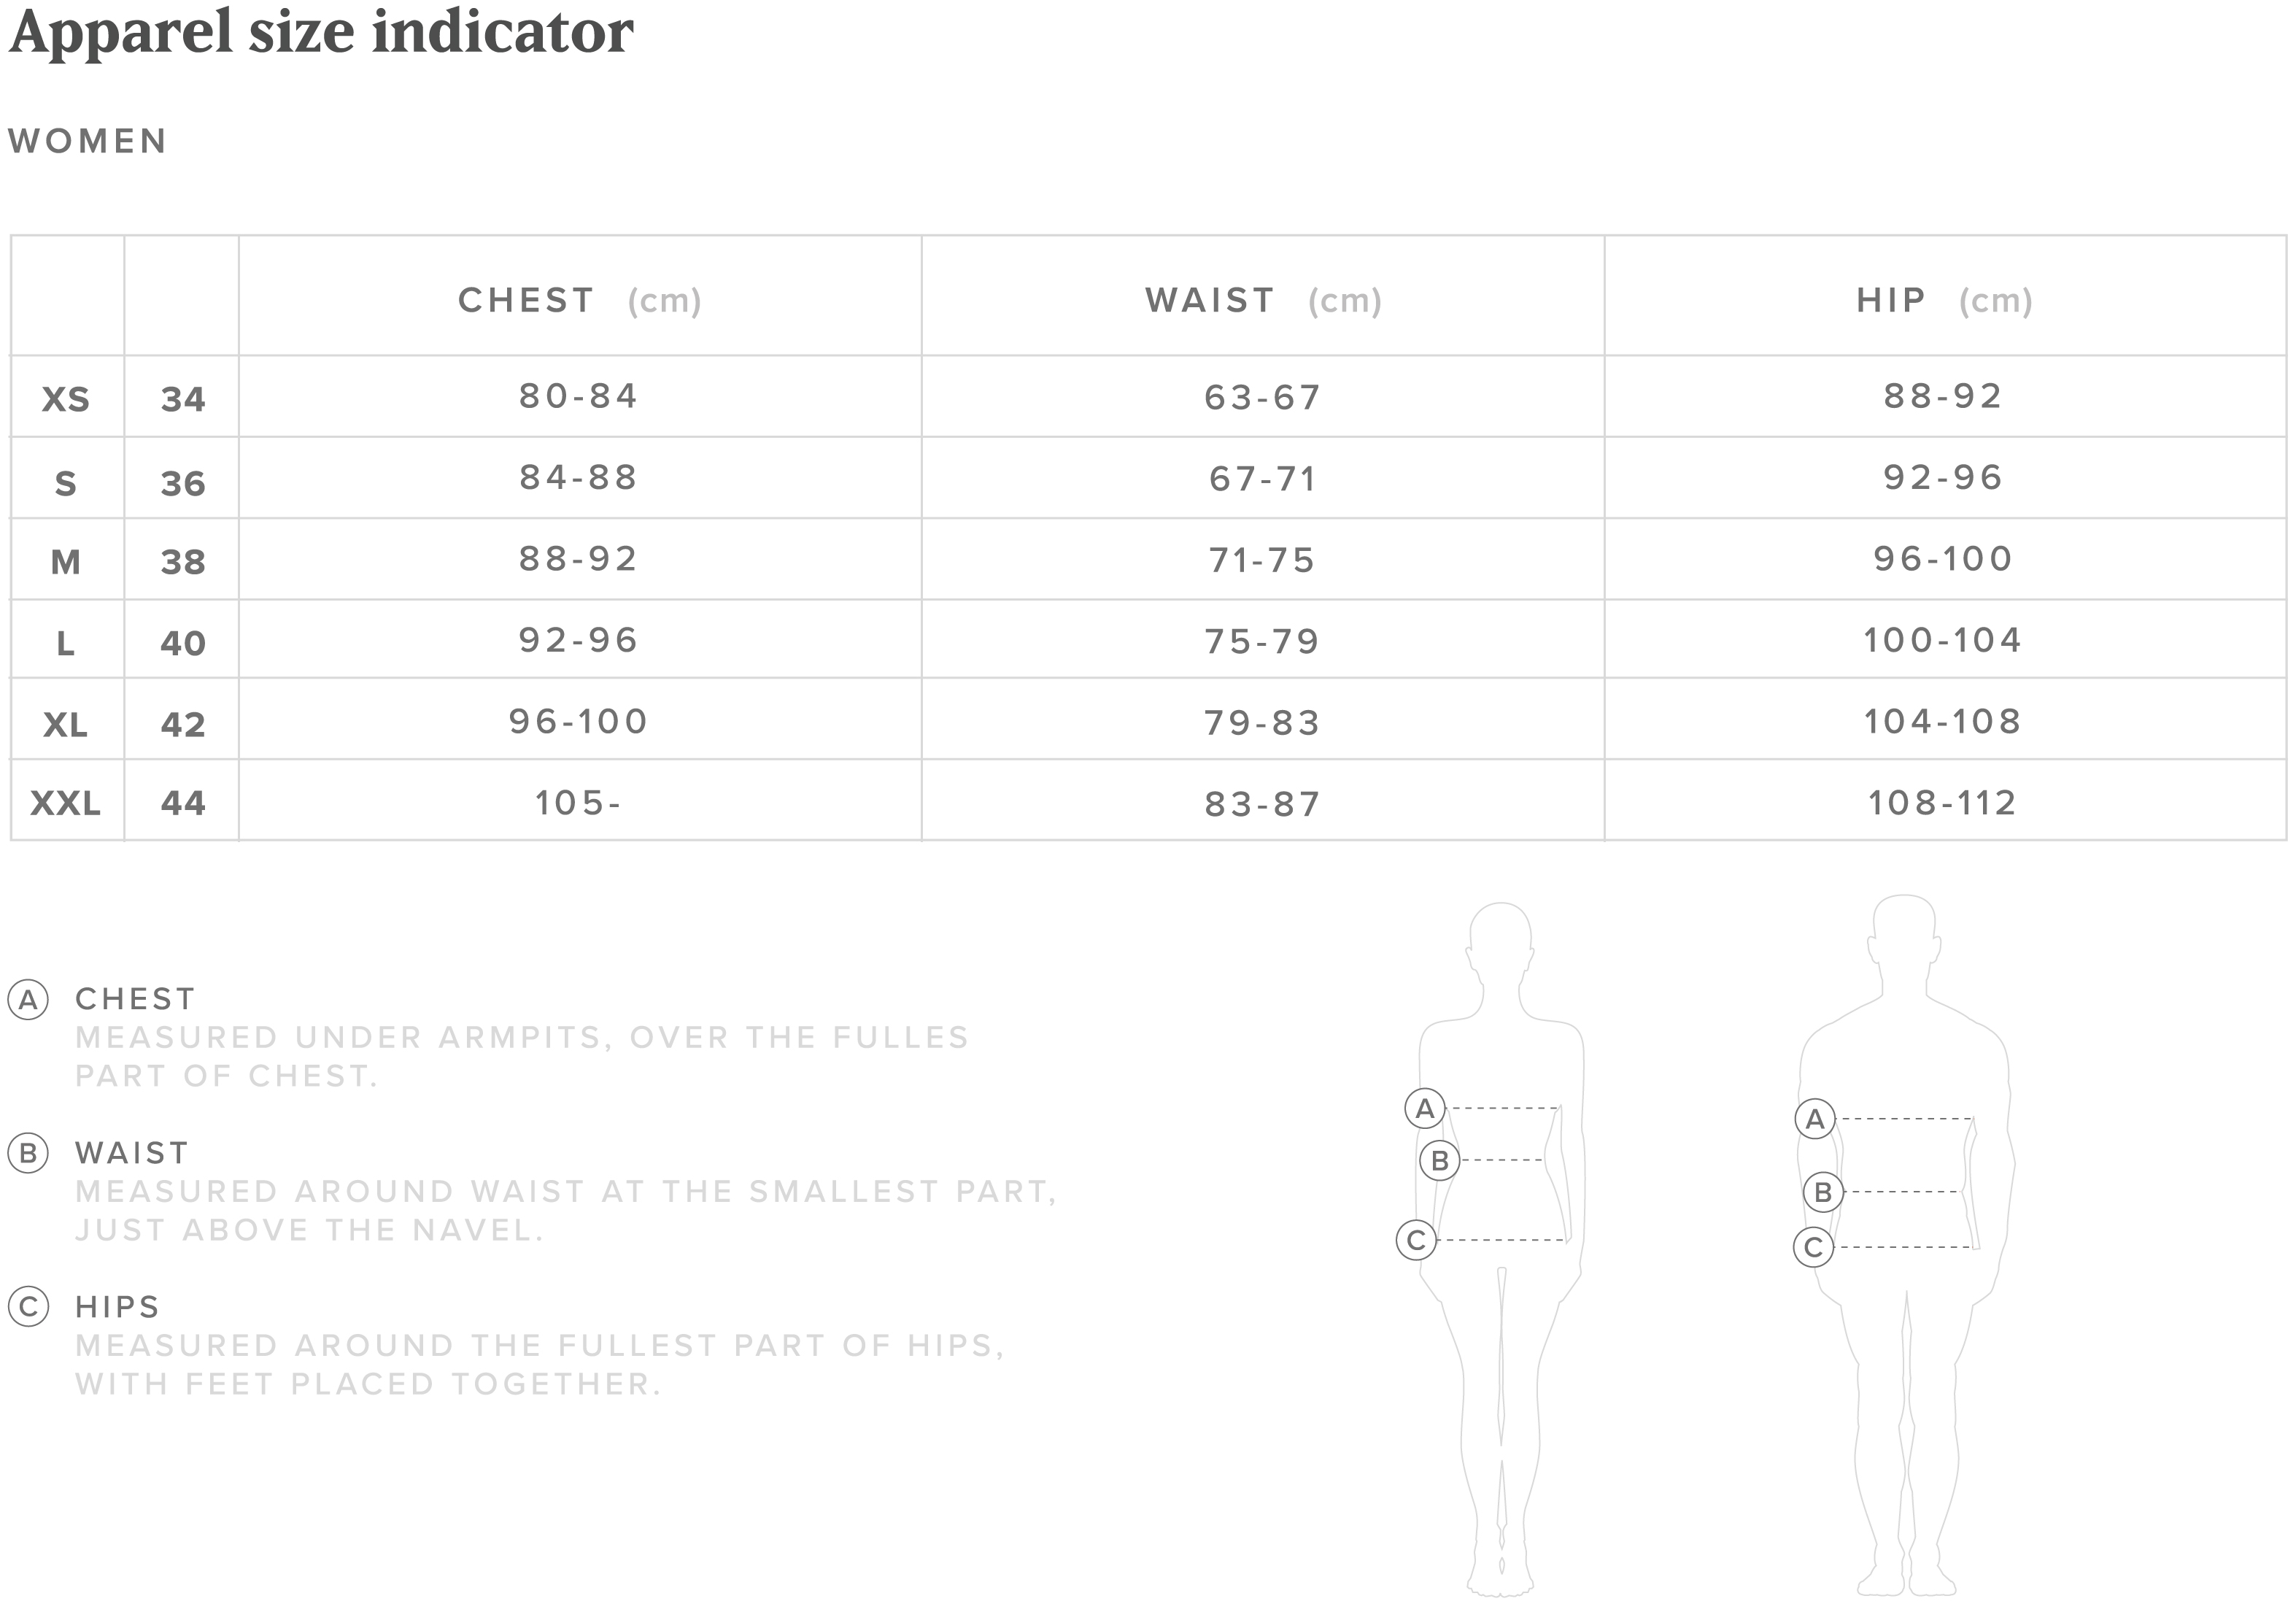2296x1604 pixels.
Task: Click the HIP (cm) column header
Action: coord(1945,300)
